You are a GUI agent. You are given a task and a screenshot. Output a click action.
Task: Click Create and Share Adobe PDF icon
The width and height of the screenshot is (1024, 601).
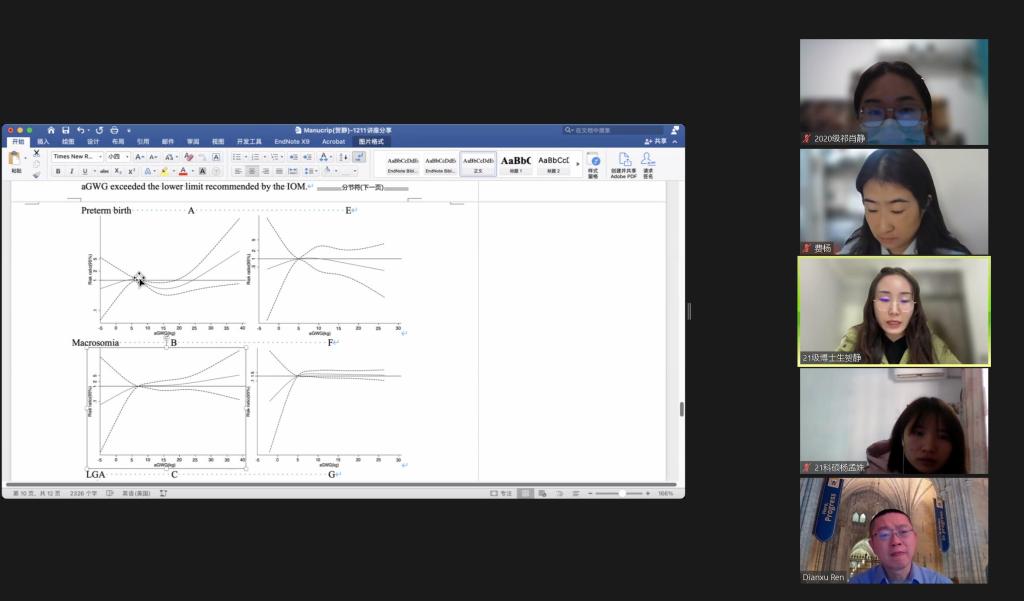[624, 160]
